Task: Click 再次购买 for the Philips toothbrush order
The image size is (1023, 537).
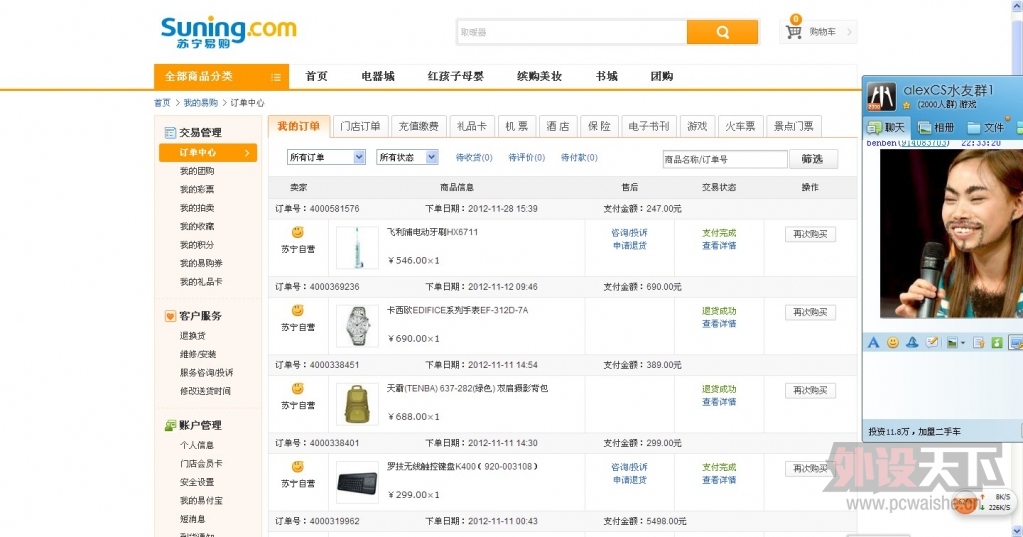Action: point(810,234)
